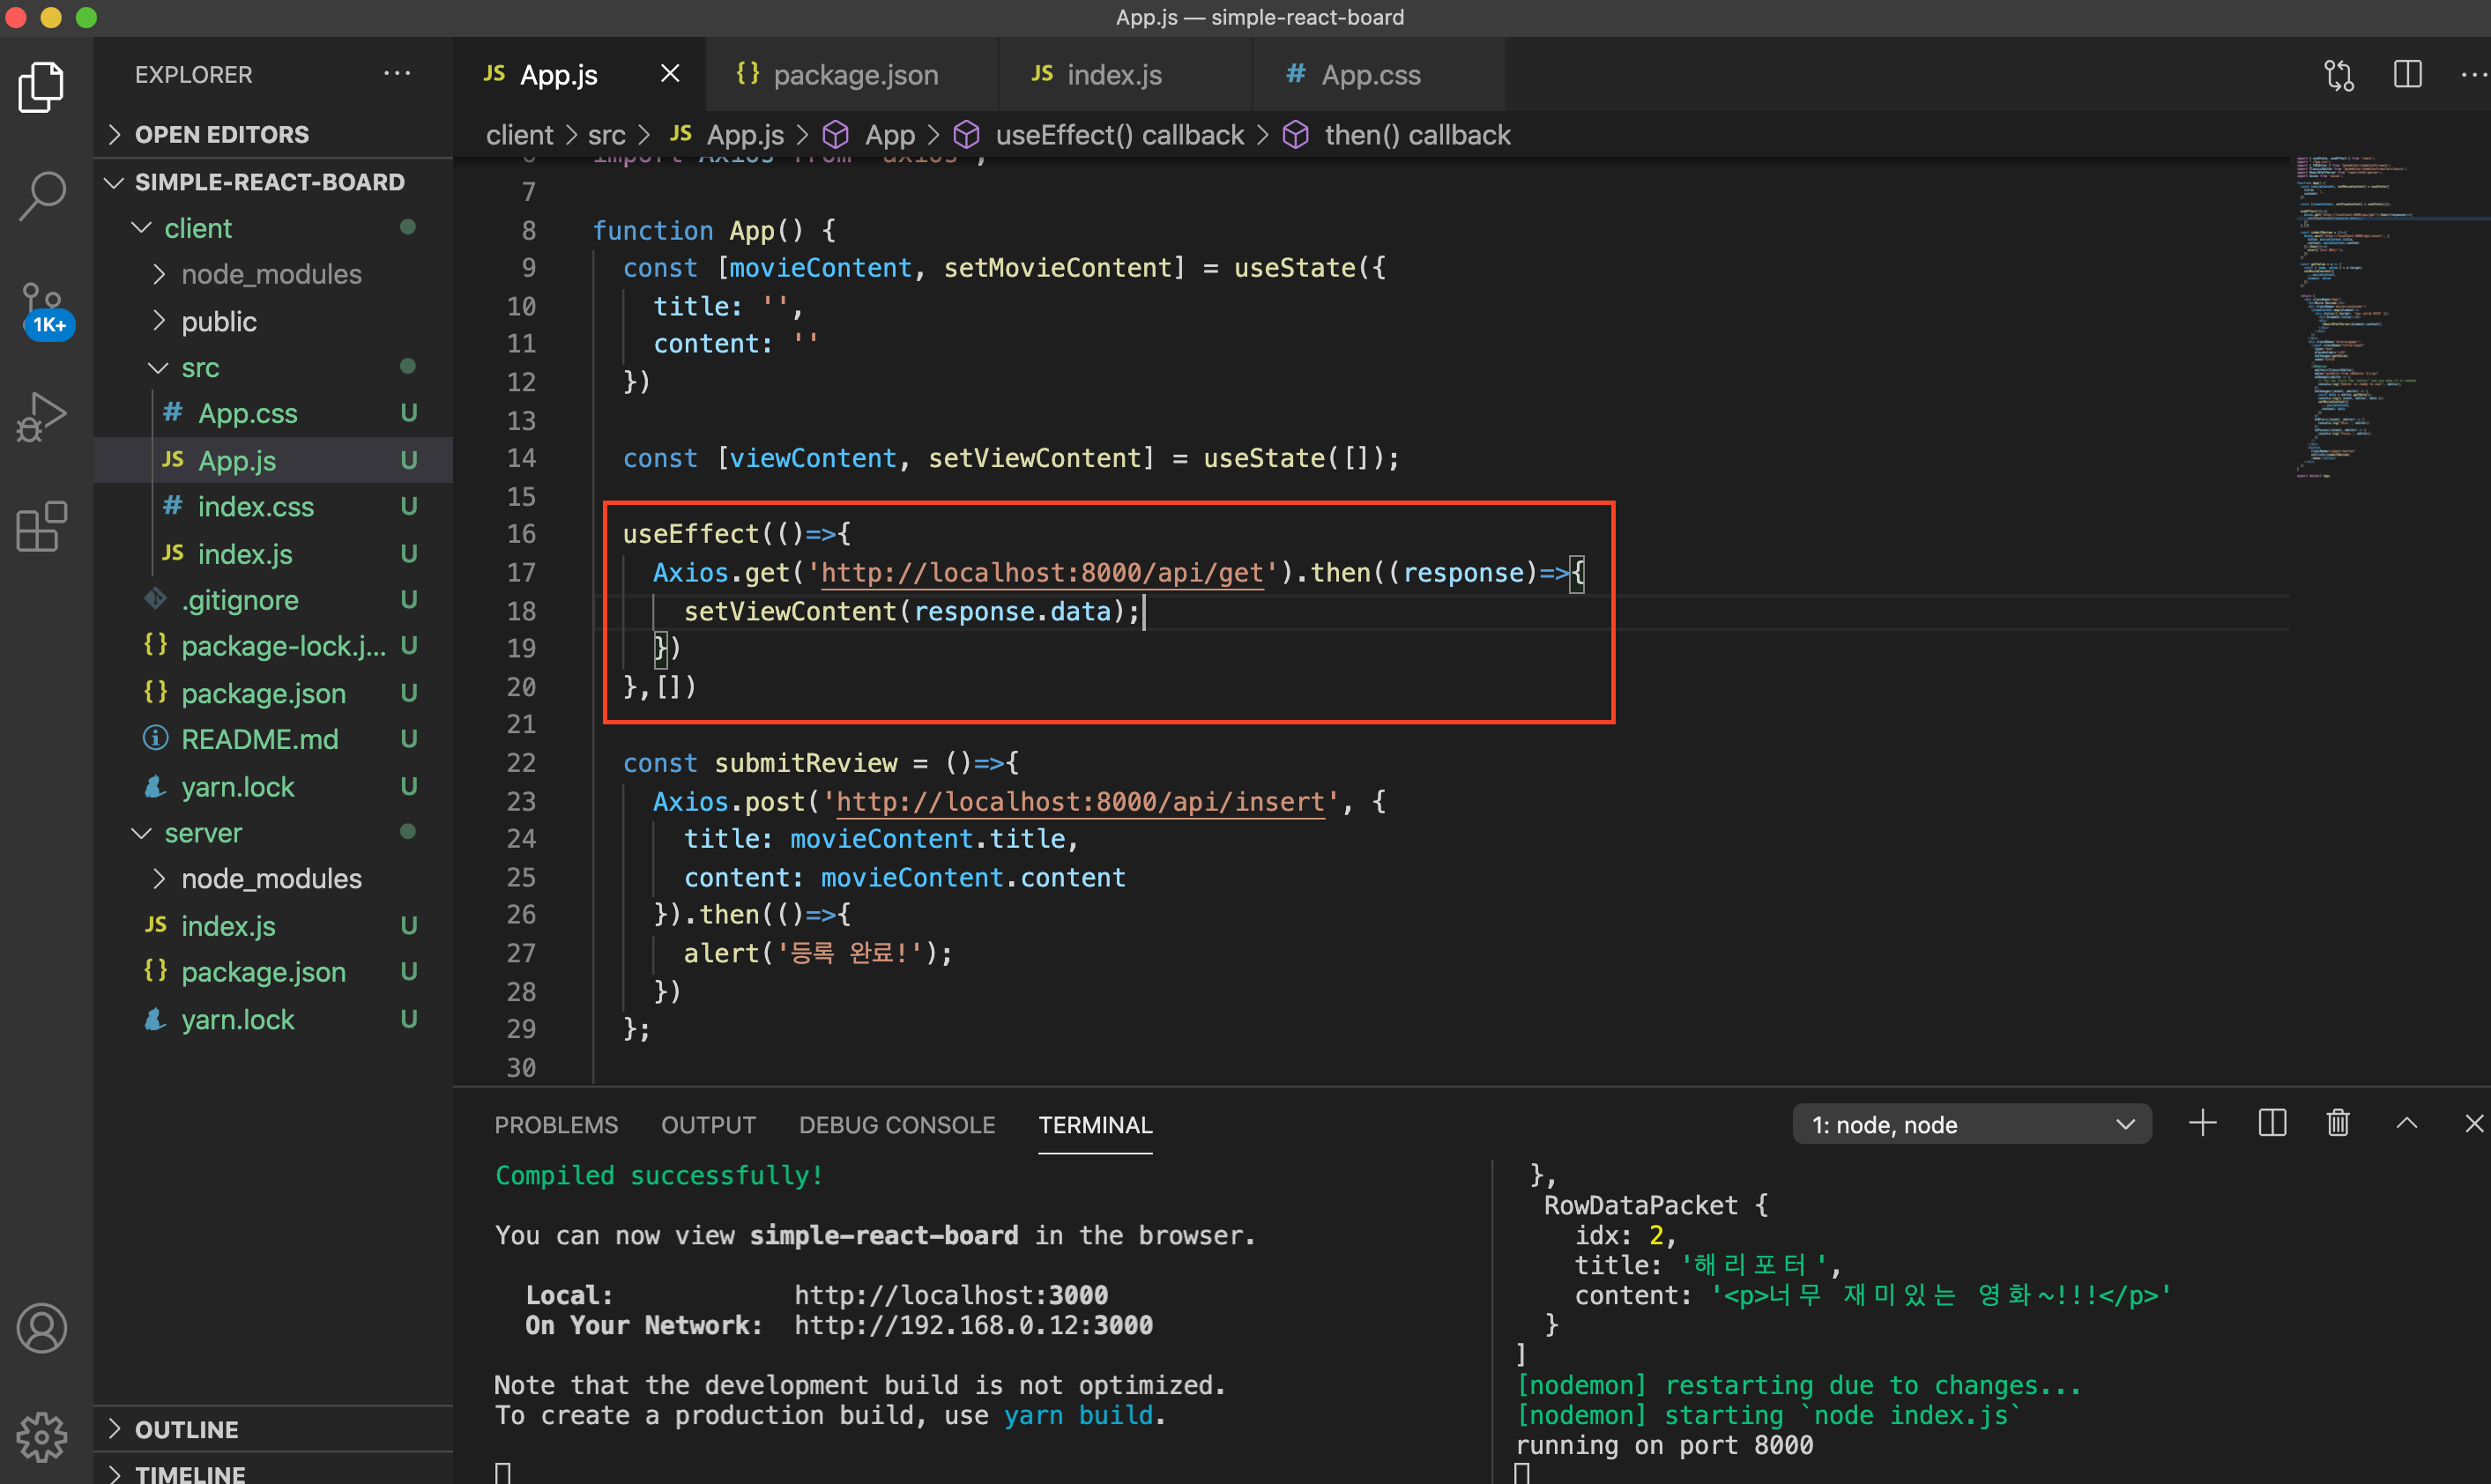The height and width of the screenshot is (1484, 2491).
Task: Open the Accounts icon in activity bar
Action: coord(42,1328)
